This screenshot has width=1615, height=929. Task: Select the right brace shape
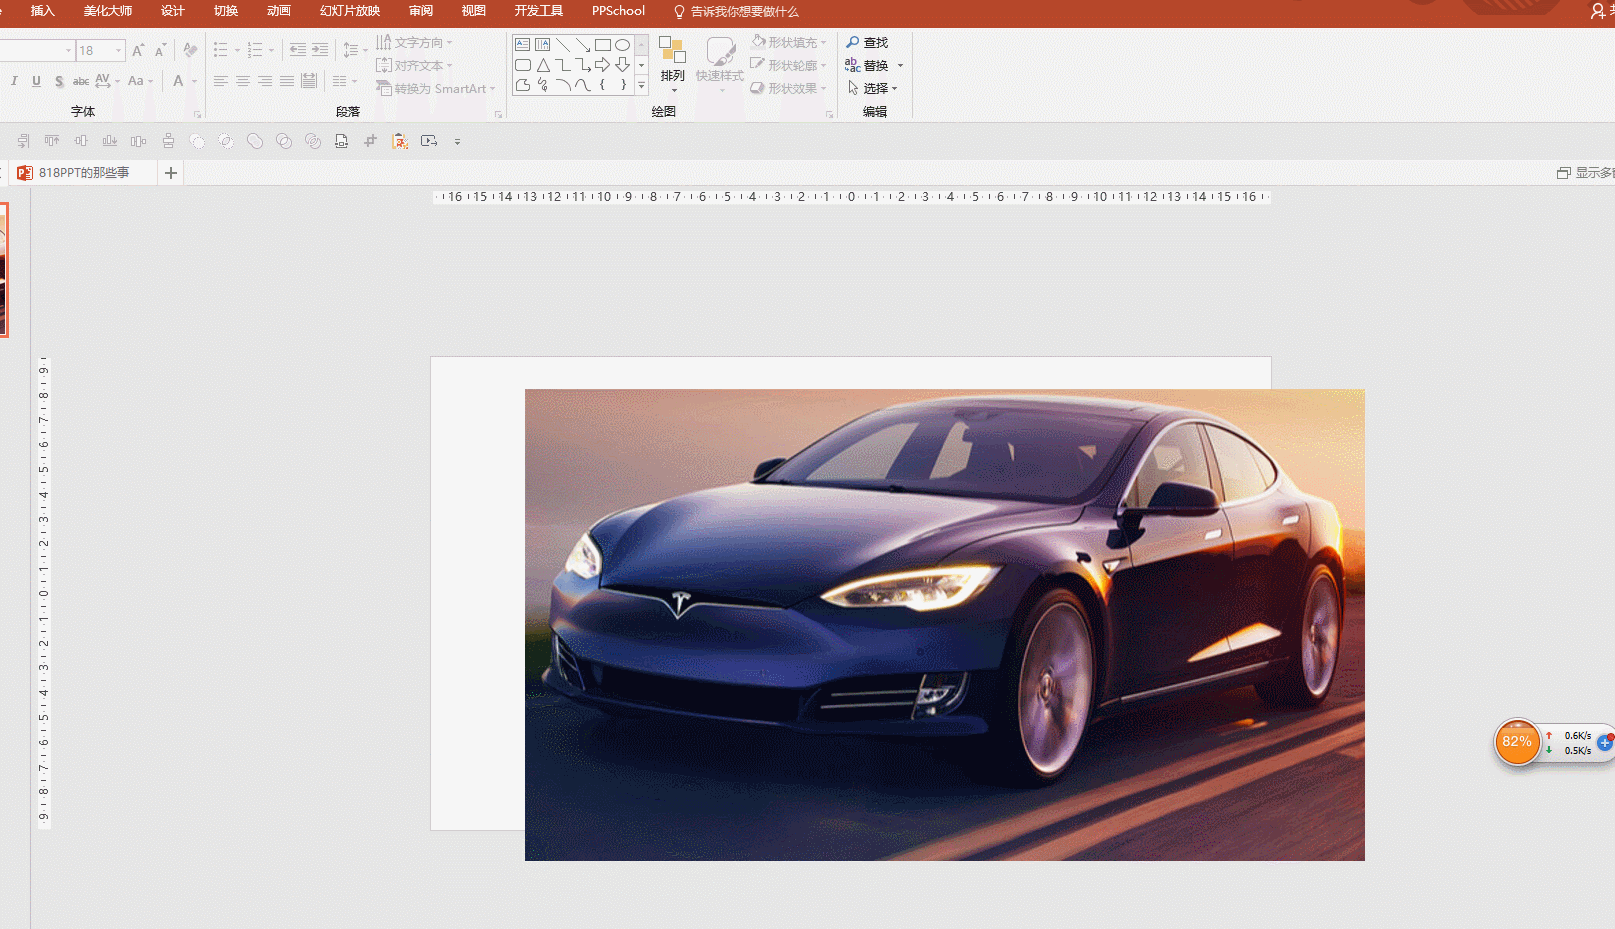(622, 85)
